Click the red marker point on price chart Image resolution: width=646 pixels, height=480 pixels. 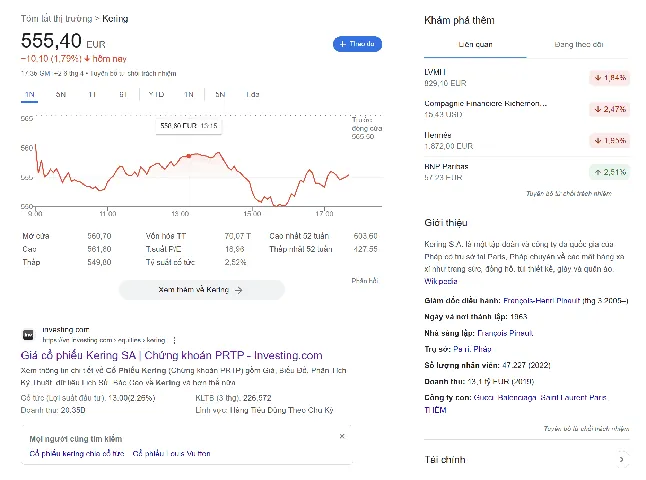(189, 156)
